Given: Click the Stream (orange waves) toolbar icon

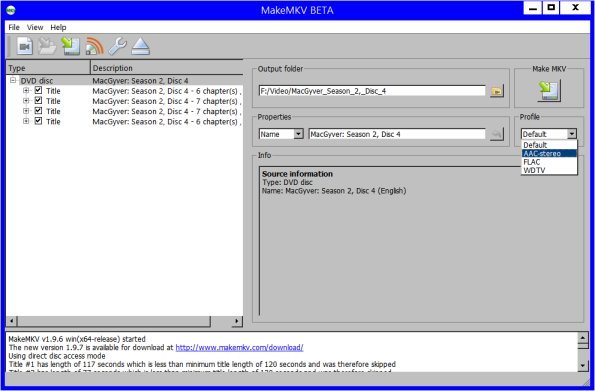Looking at the screenshot, I should point(94,46).
